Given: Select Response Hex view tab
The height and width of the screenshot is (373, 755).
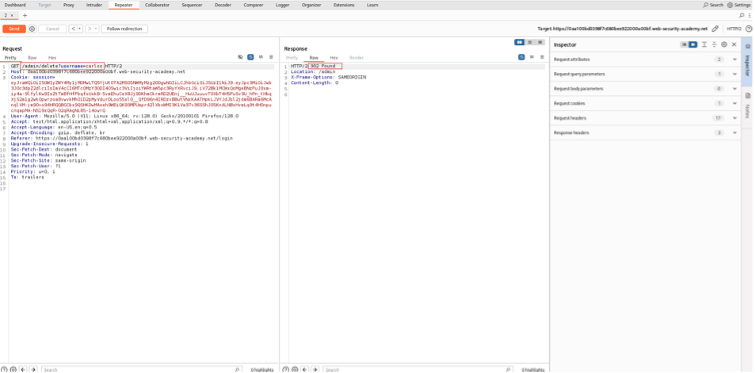Looking at the screenshot, I should click(334, 58).
